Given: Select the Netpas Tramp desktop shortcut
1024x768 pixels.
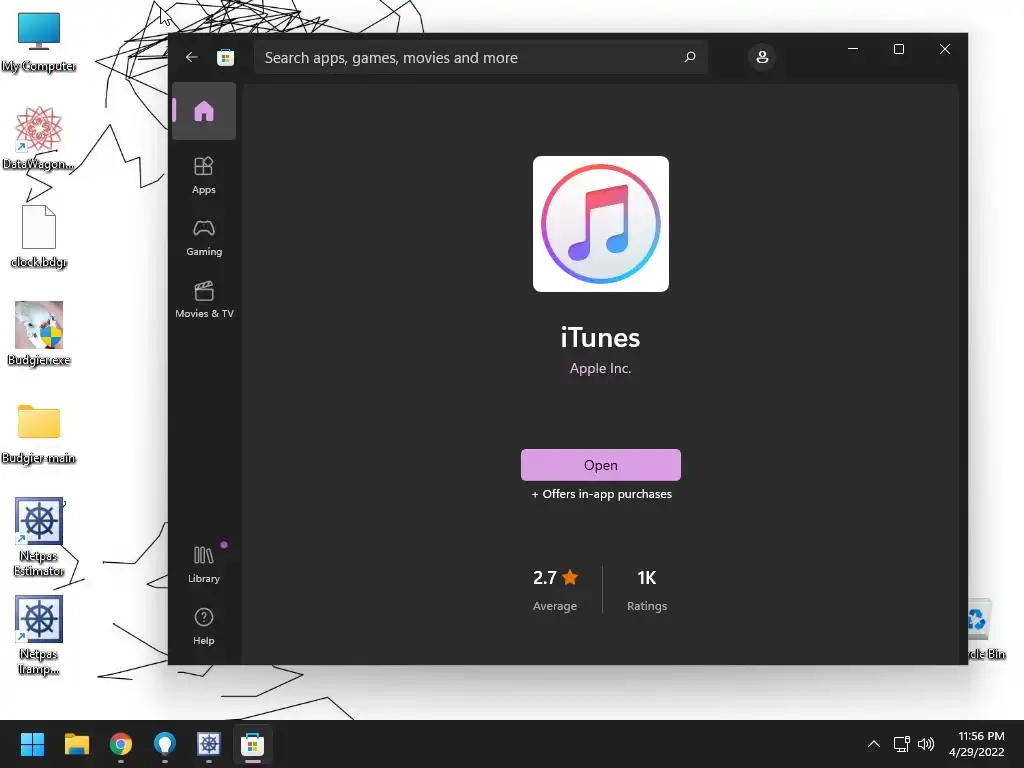Looking at the screenshot, I should point(39,635).
